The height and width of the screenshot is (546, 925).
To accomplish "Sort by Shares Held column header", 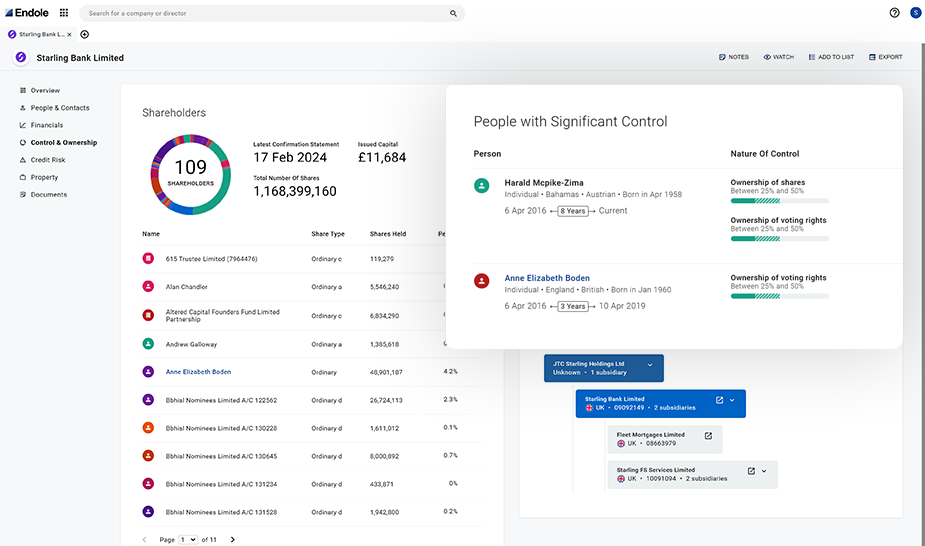I will (x=388, y=234).
